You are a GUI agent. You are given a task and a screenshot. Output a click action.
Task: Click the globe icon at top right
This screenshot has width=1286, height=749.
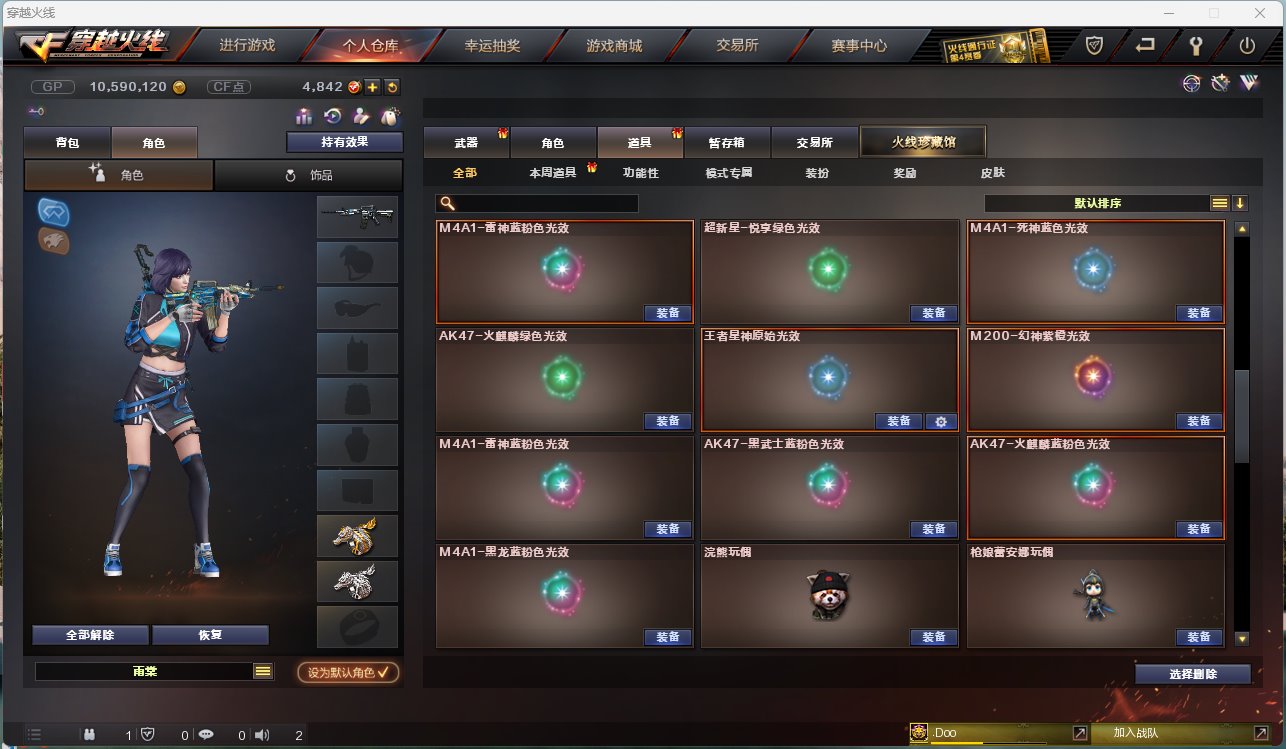click(1191, 84)
